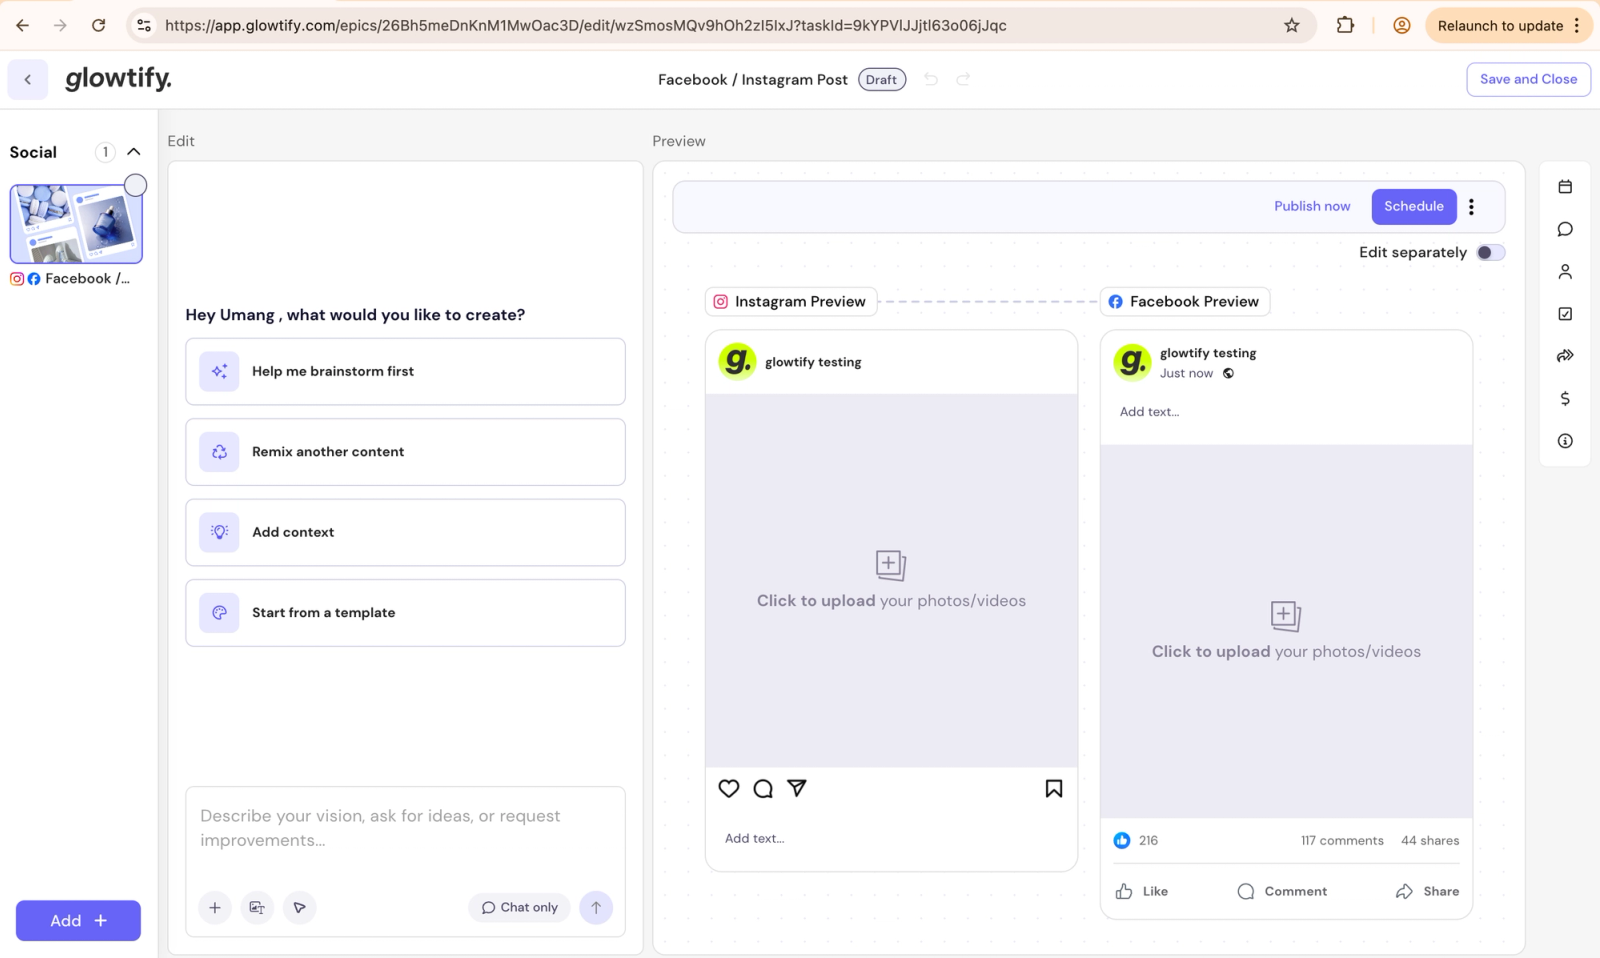Go back using the glowtify back chevron
The image size is (1600, 958).
28,80
